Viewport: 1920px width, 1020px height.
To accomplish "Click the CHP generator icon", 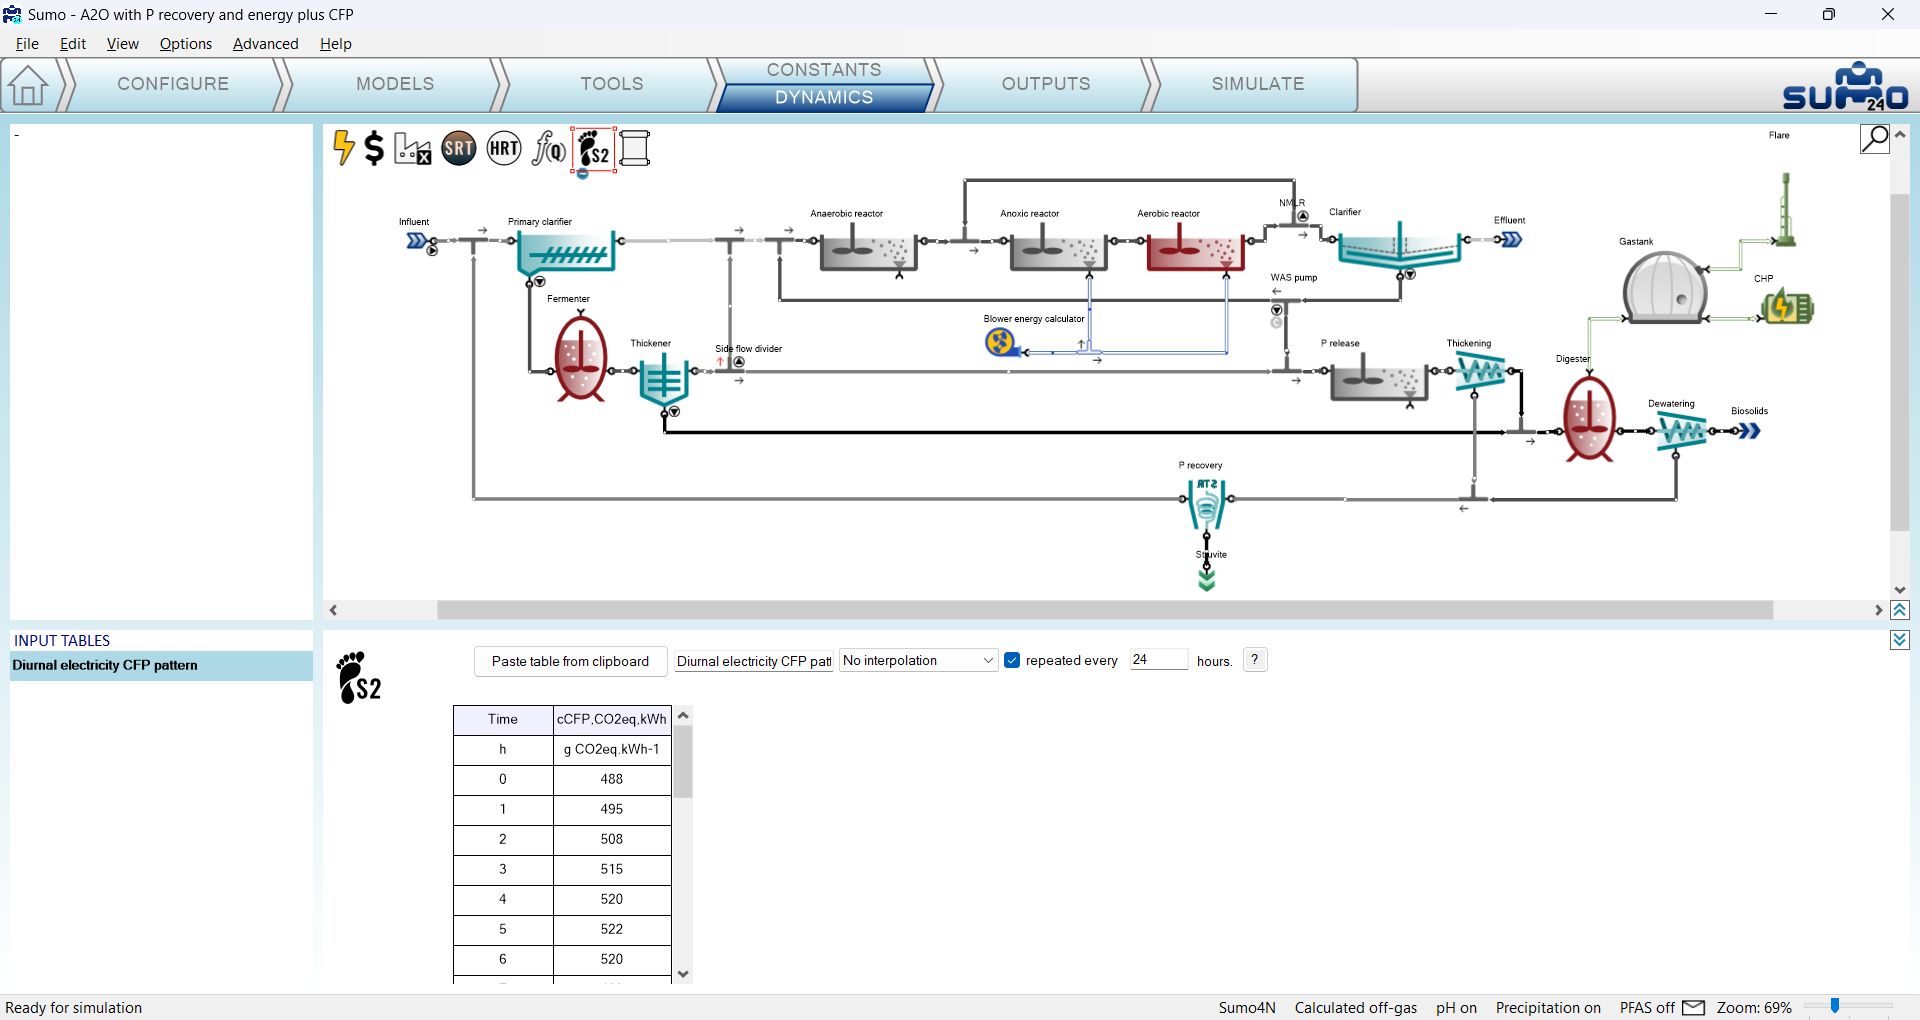I will (1788, 307).
